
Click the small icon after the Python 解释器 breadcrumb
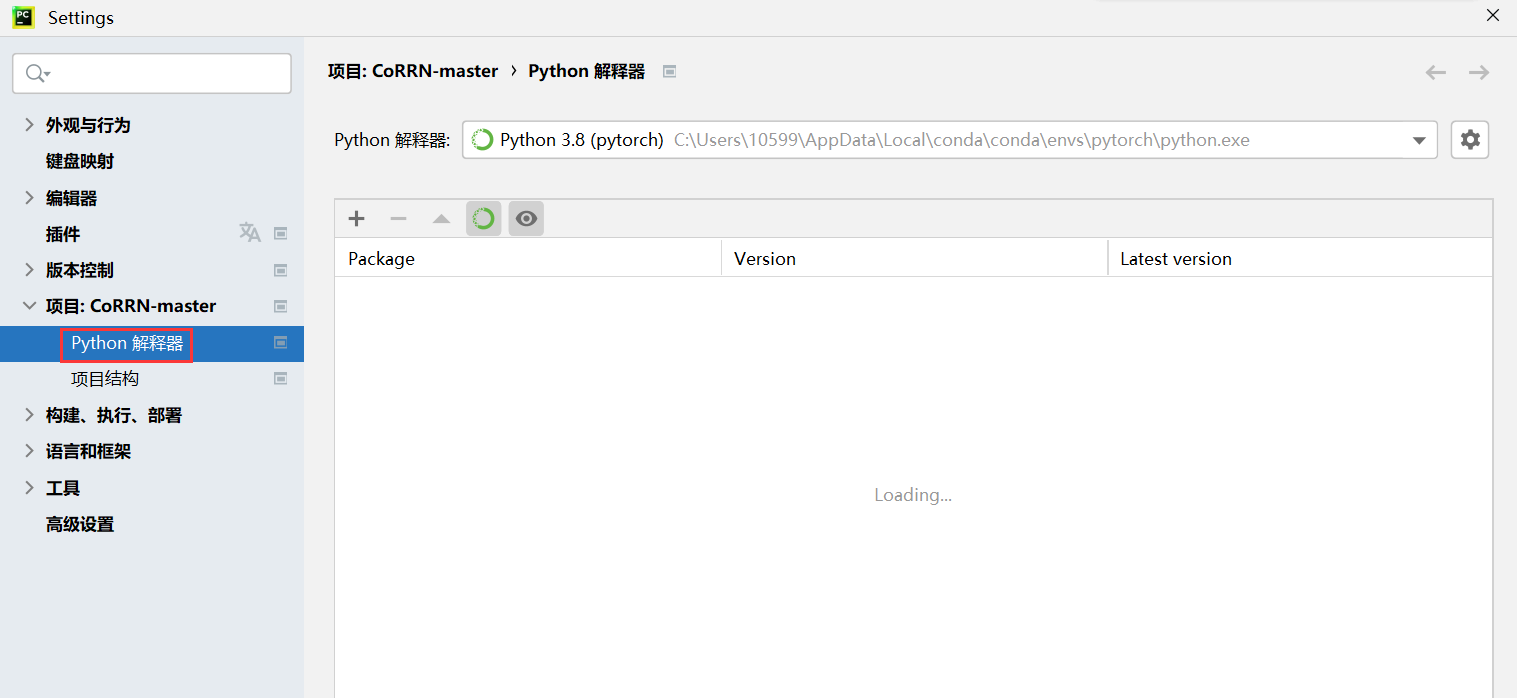pos(670,71)
